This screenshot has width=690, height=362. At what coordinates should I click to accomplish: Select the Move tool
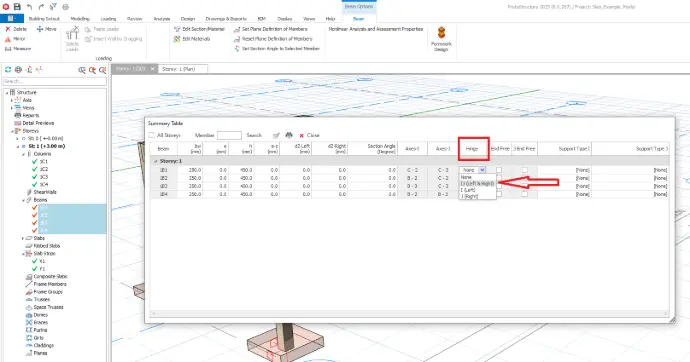(x=47, y=29)
